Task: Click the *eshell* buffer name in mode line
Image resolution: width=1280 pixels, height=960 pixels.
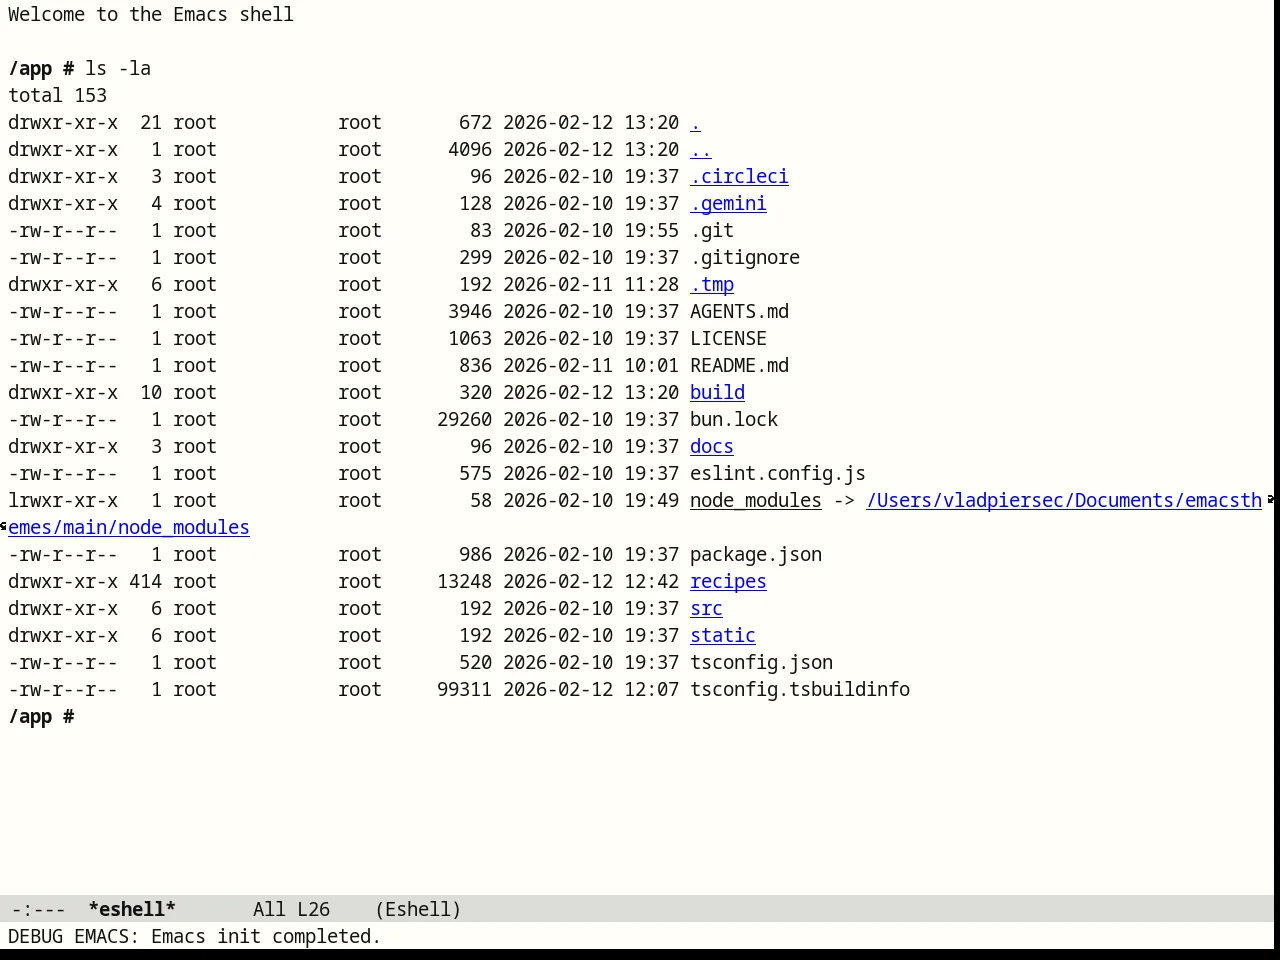Action: tap(132, 909)
